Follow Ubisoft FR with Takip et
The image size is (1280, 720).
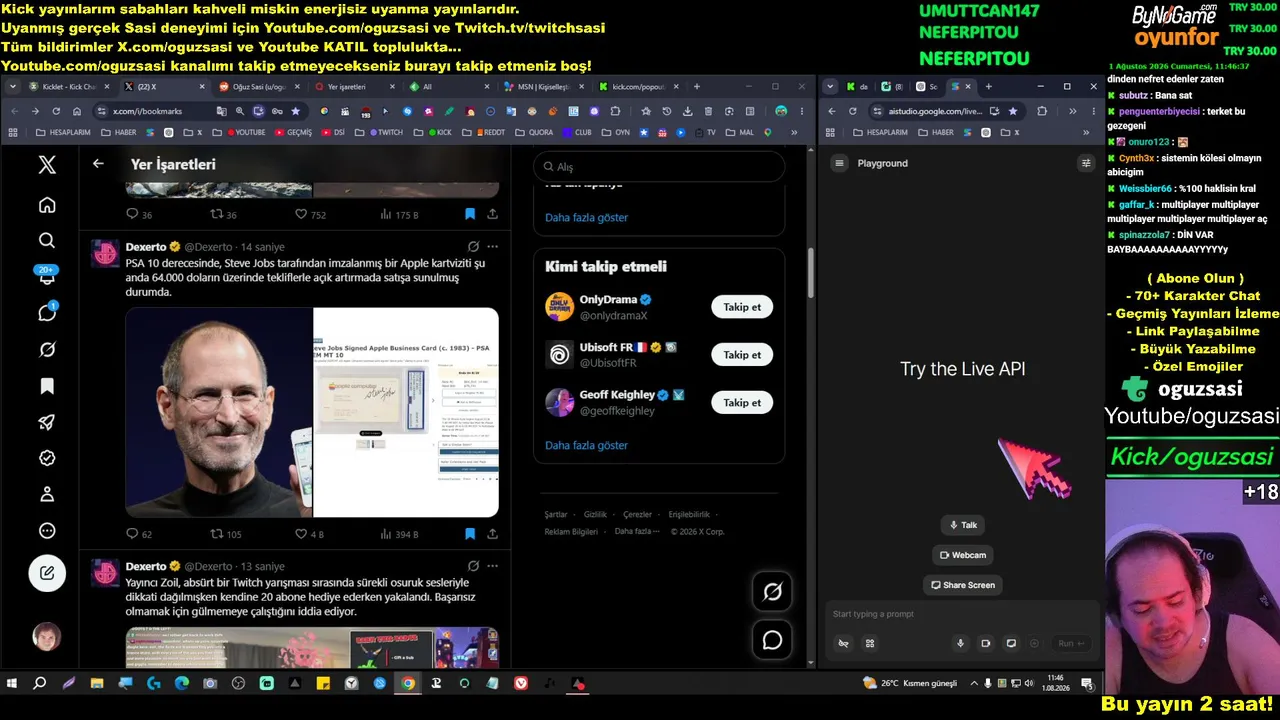coord(742,355)
